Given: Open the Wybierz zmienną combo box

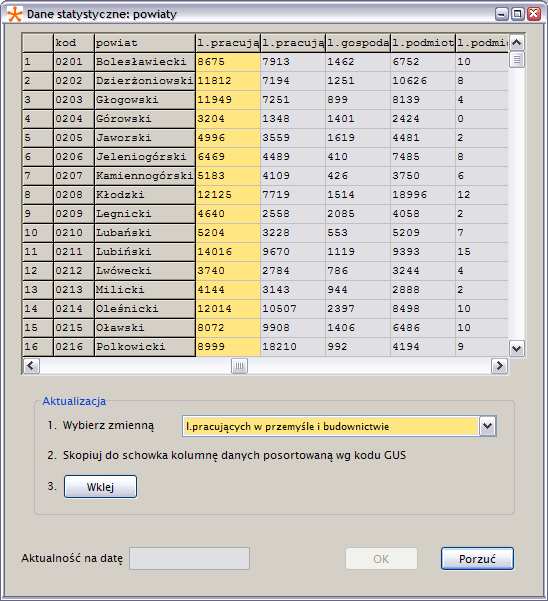Looking at the screenshot, I should click(339, 426).
